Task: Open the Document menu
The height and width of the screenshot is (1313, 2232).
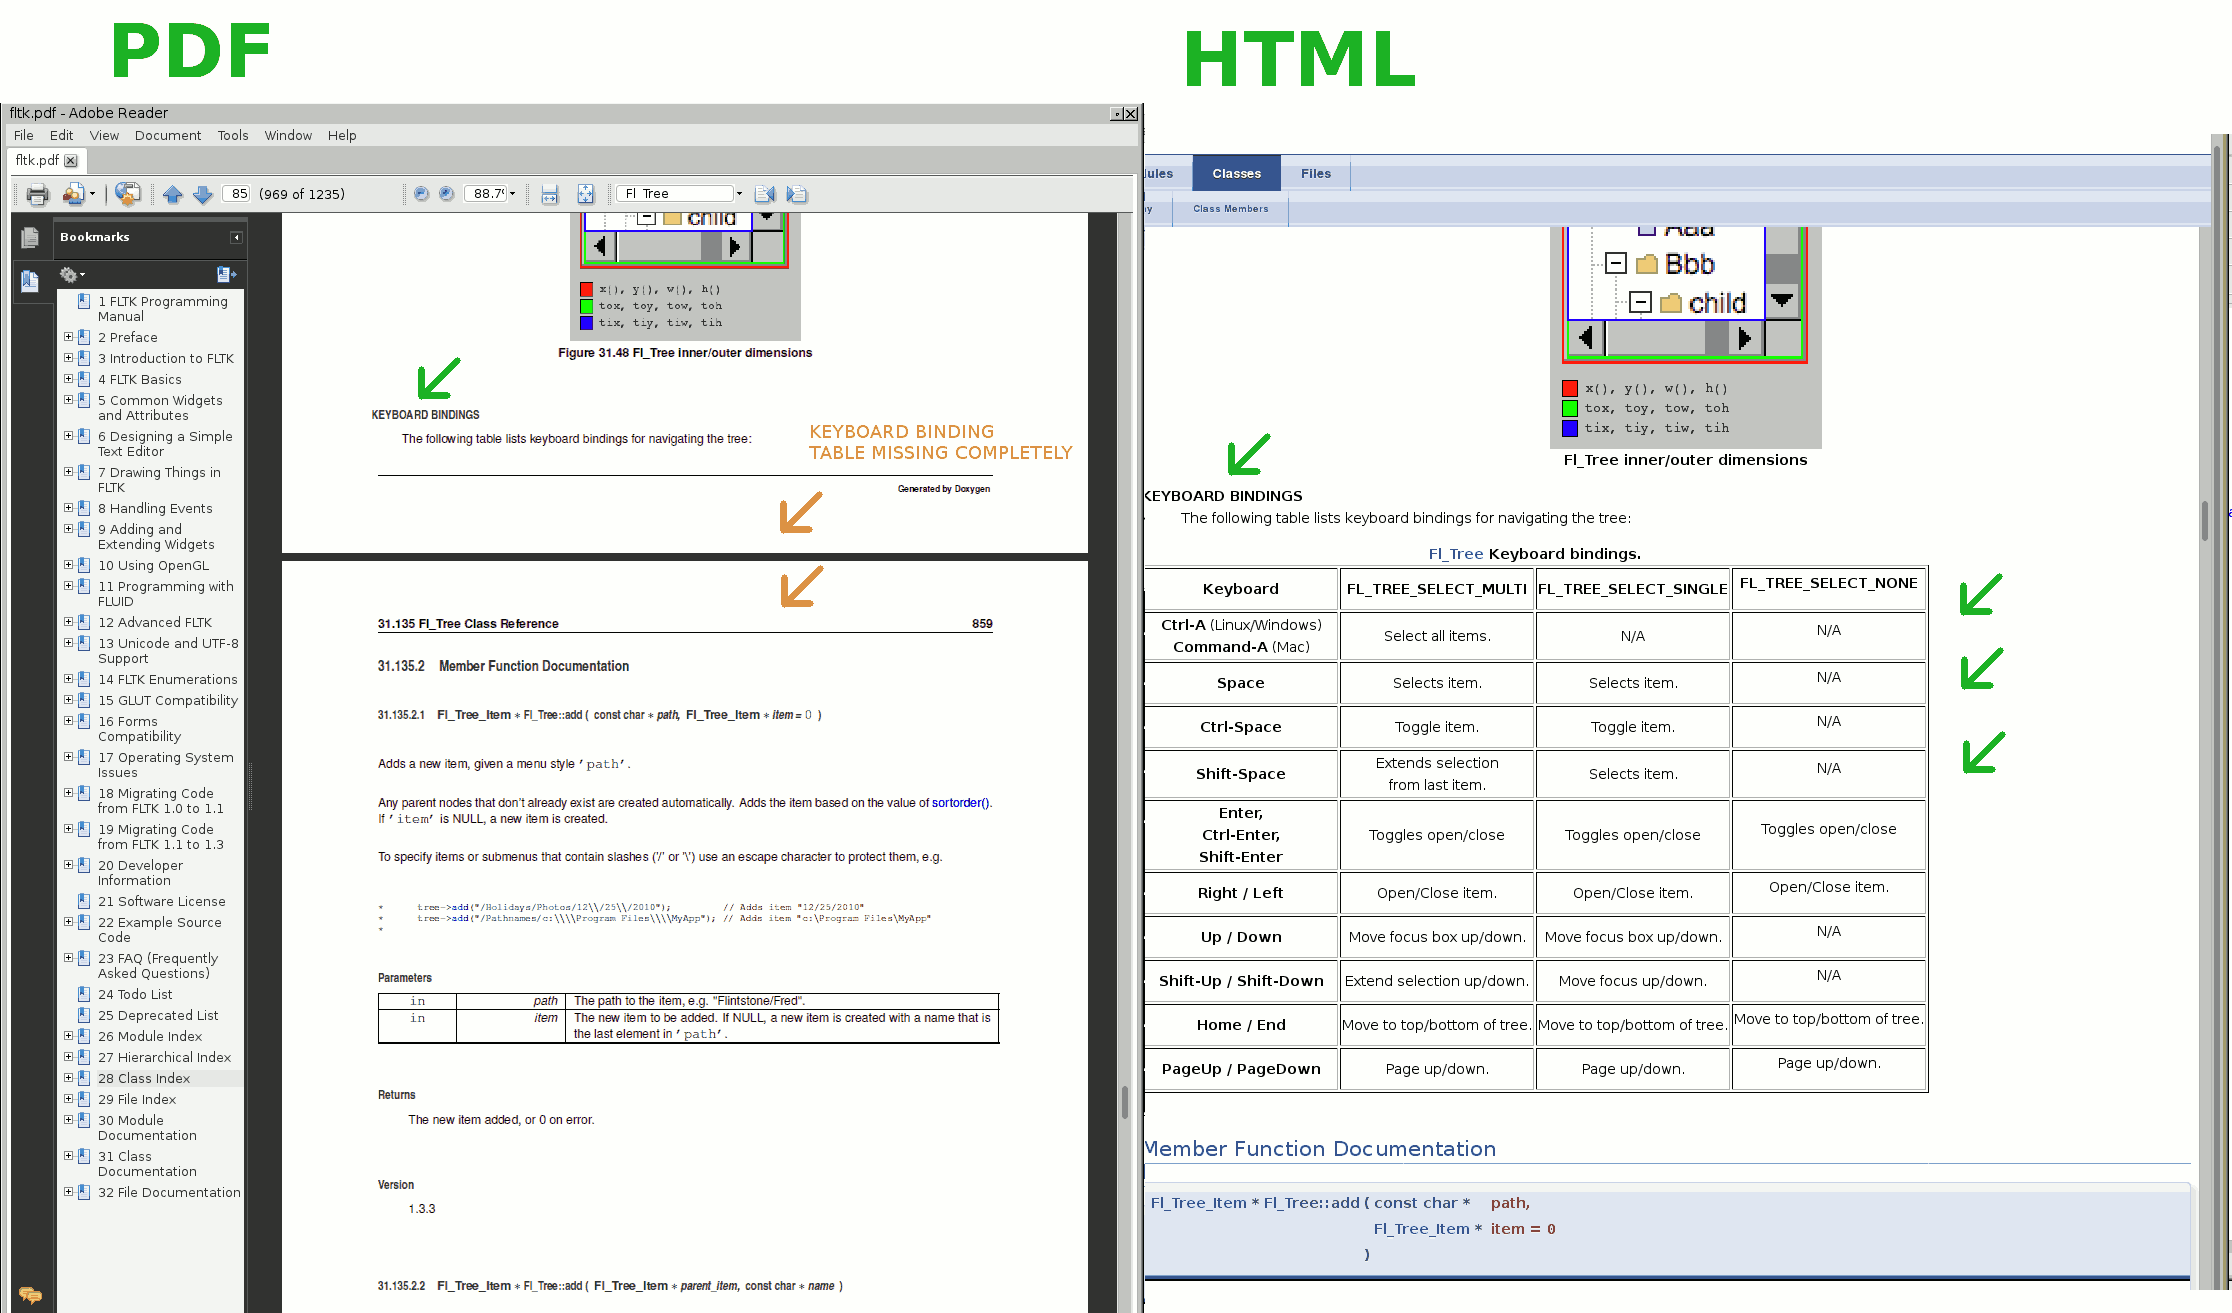Action: 168,135
